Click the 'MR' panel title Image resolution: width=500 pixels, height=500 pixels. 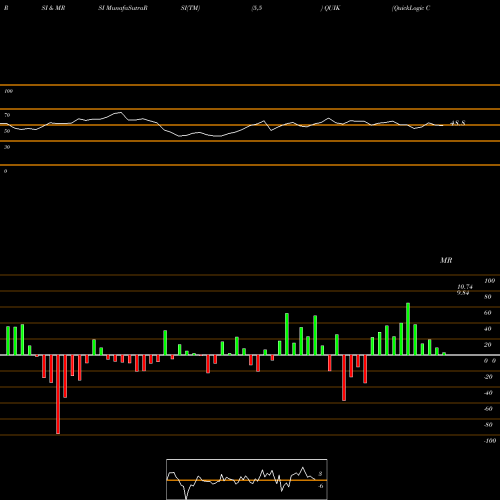(x=446, y=260)
